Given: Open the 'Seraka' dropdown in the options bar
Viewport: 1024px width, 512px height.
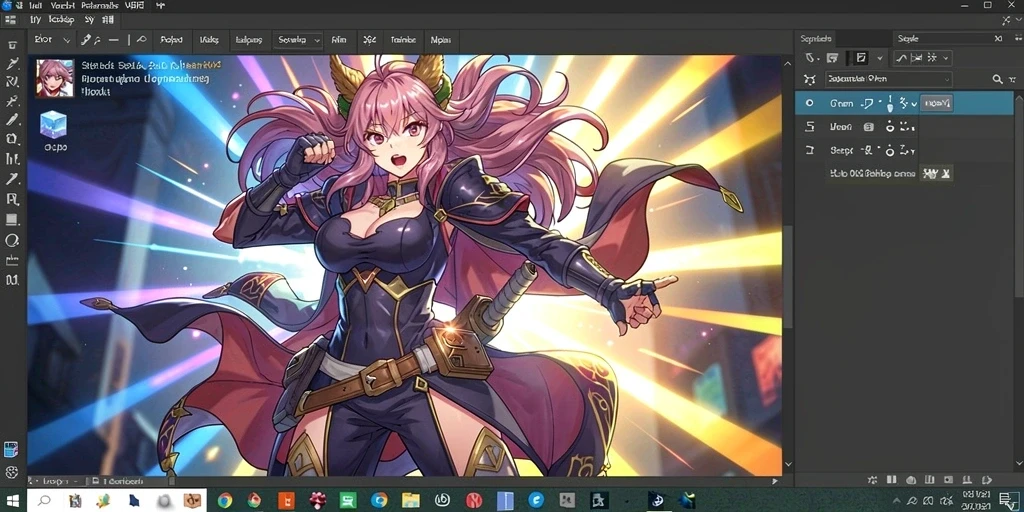Looking at the screenshot, I should (298, 40).
